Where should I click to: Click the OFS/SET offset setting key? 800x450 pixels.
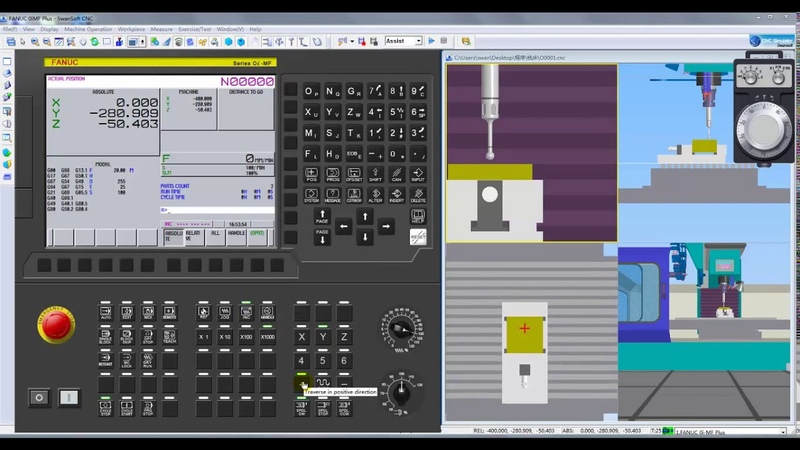[x=354, y=174]
